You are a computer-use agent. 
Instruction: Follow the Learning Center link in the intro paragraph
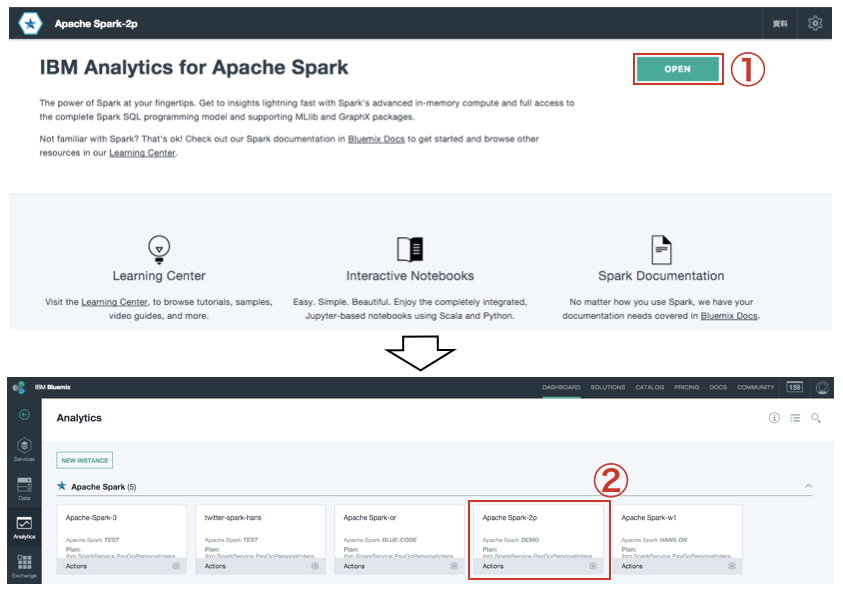point(142,153)
